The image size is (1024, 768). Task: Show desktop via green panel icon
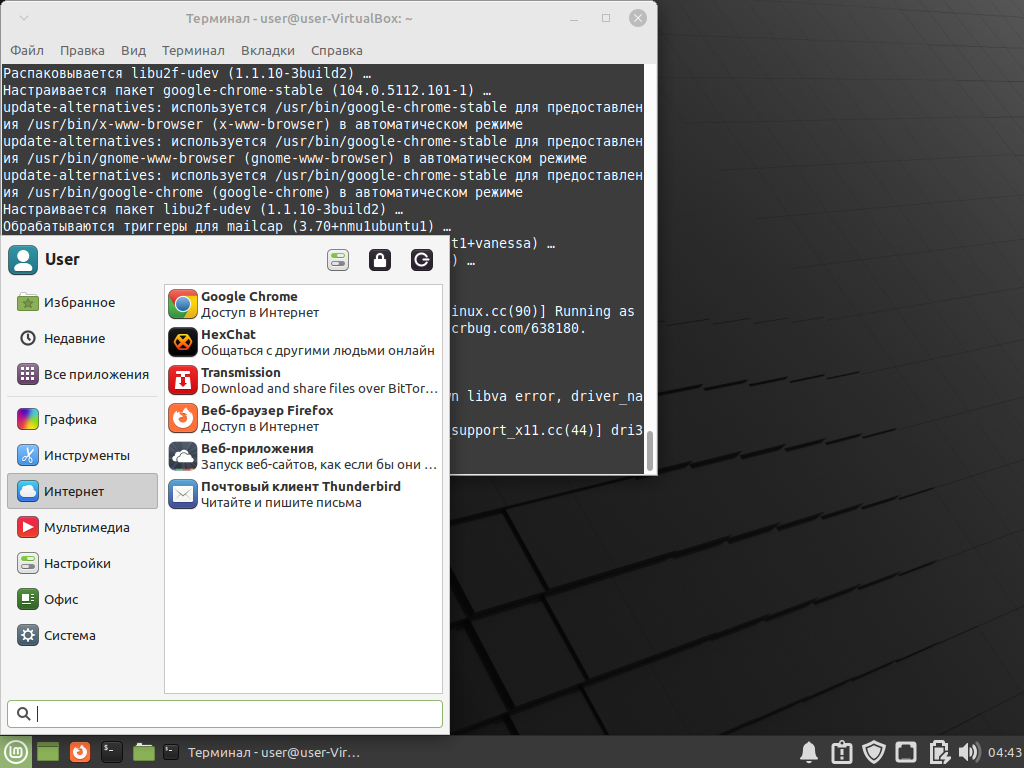(x=48, y=752)
